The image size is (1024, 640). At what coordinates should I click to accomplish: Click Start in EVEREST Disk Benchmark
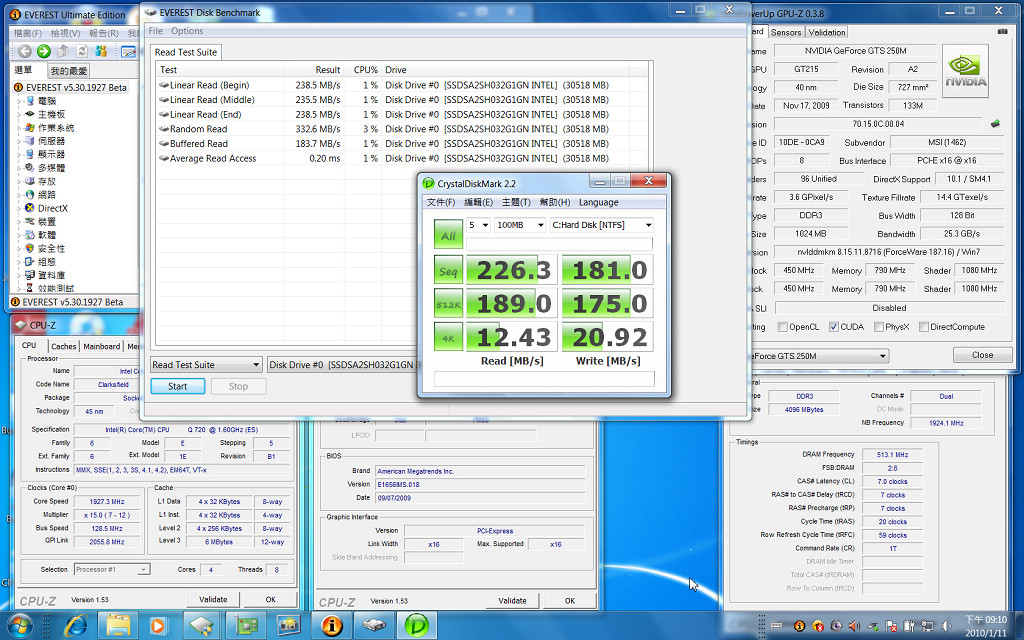click(178, 386)
